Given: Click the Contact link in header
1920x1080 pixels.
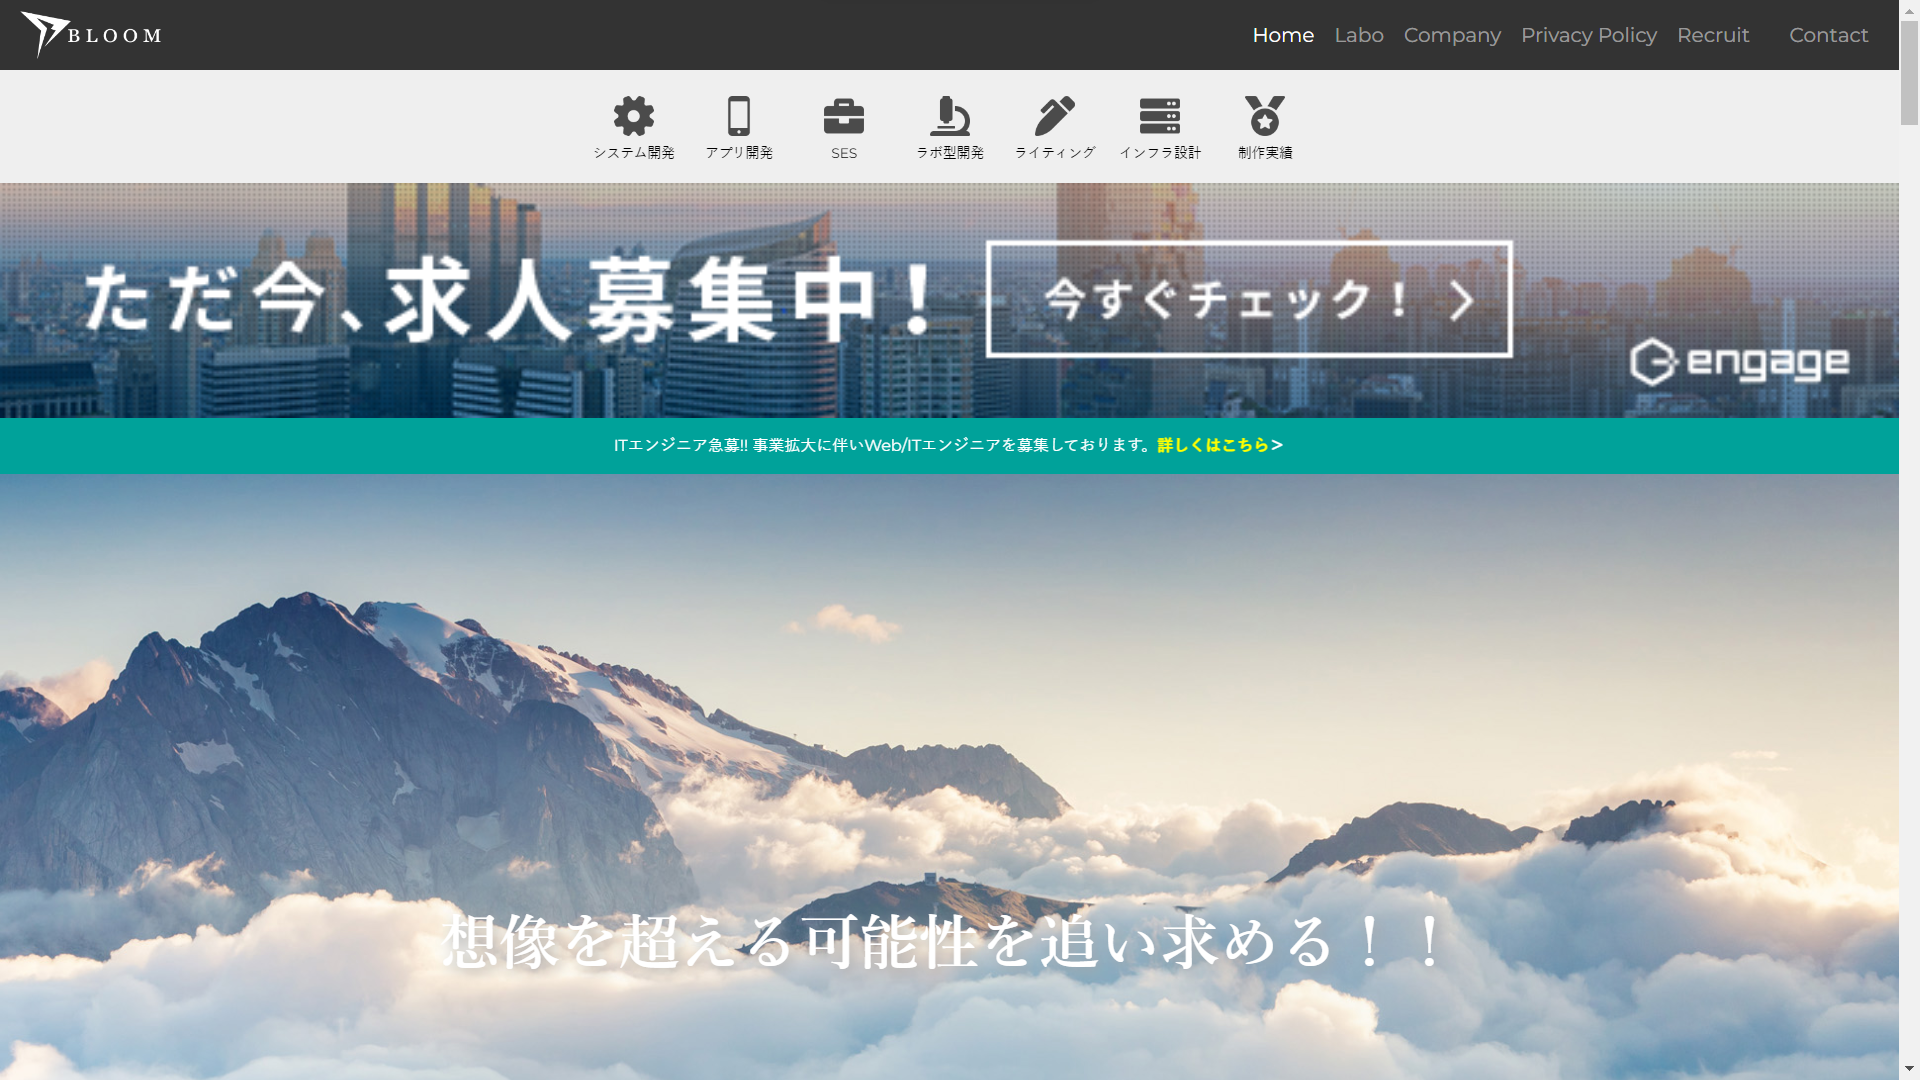Looking at the screenshot, I should click(1827, 35).
